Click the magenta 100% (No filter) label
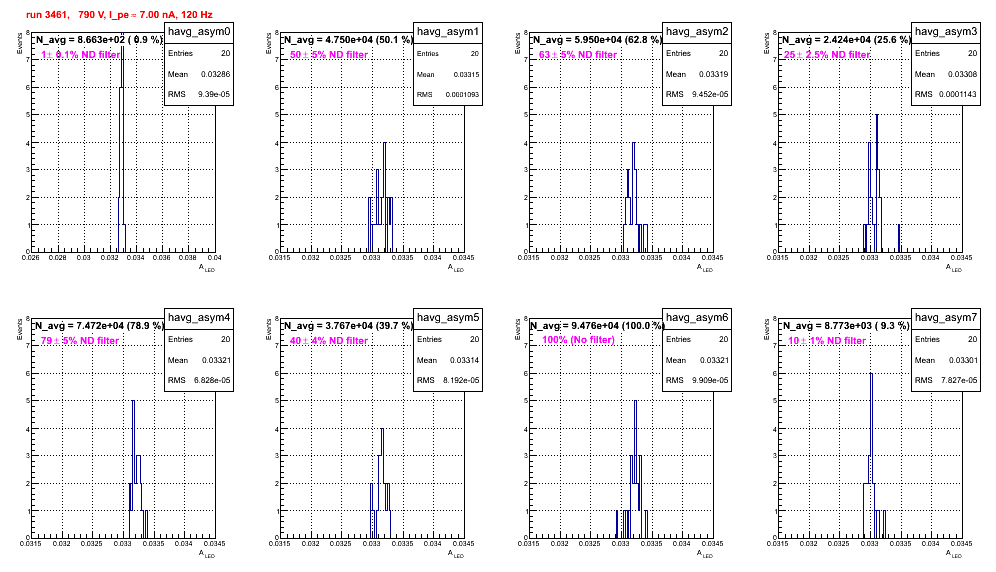The image size is (996, 572). (578, 340)
